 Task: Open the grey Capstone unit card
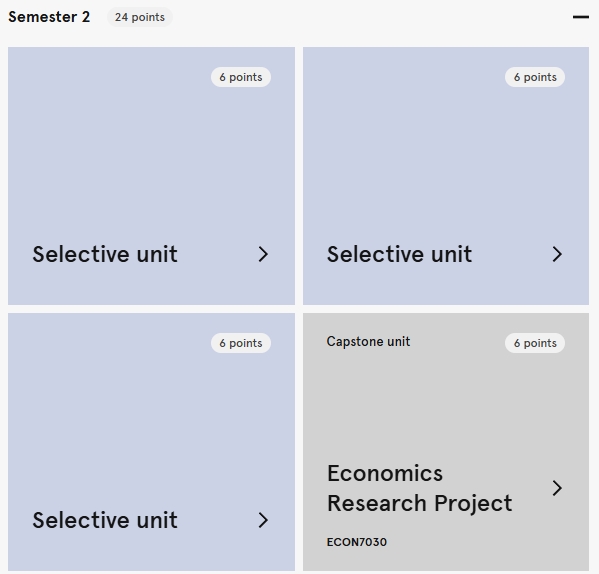pos(446,442)
